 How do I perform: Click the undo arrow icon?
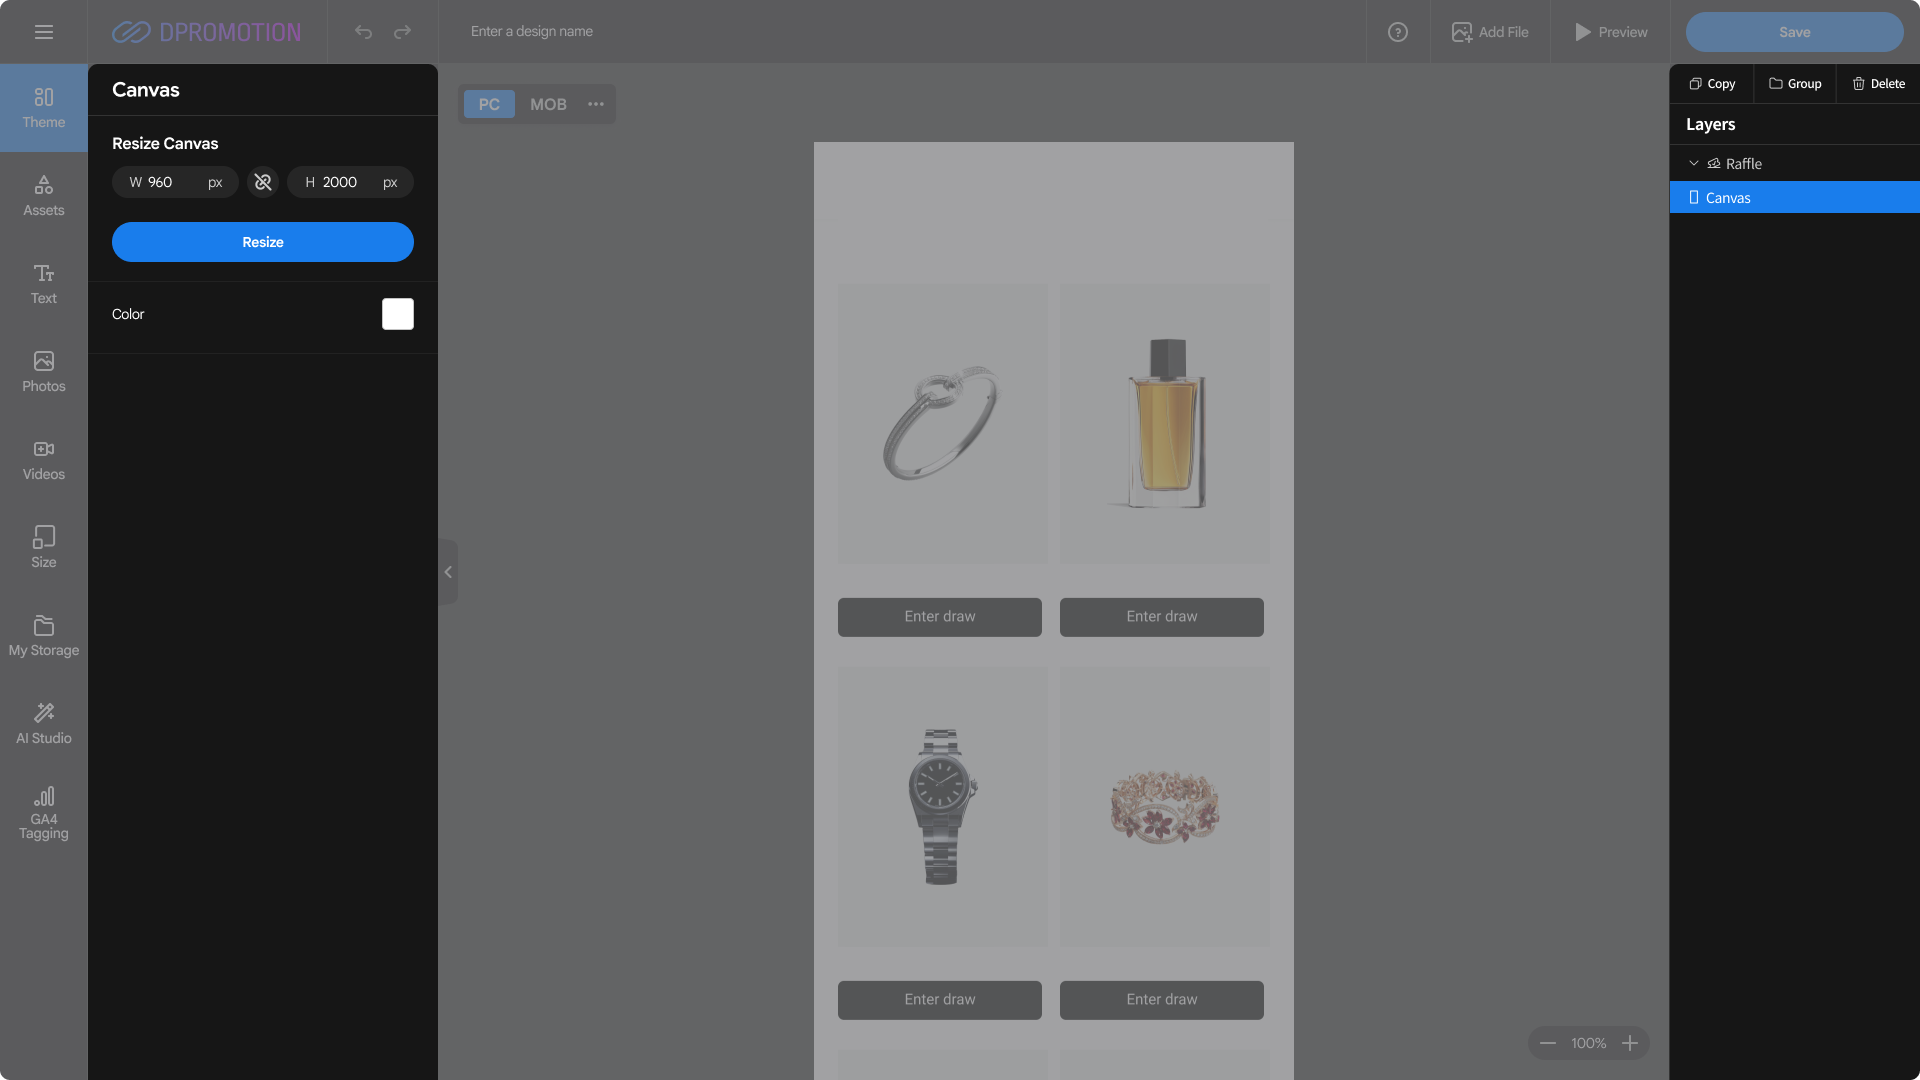363,32
